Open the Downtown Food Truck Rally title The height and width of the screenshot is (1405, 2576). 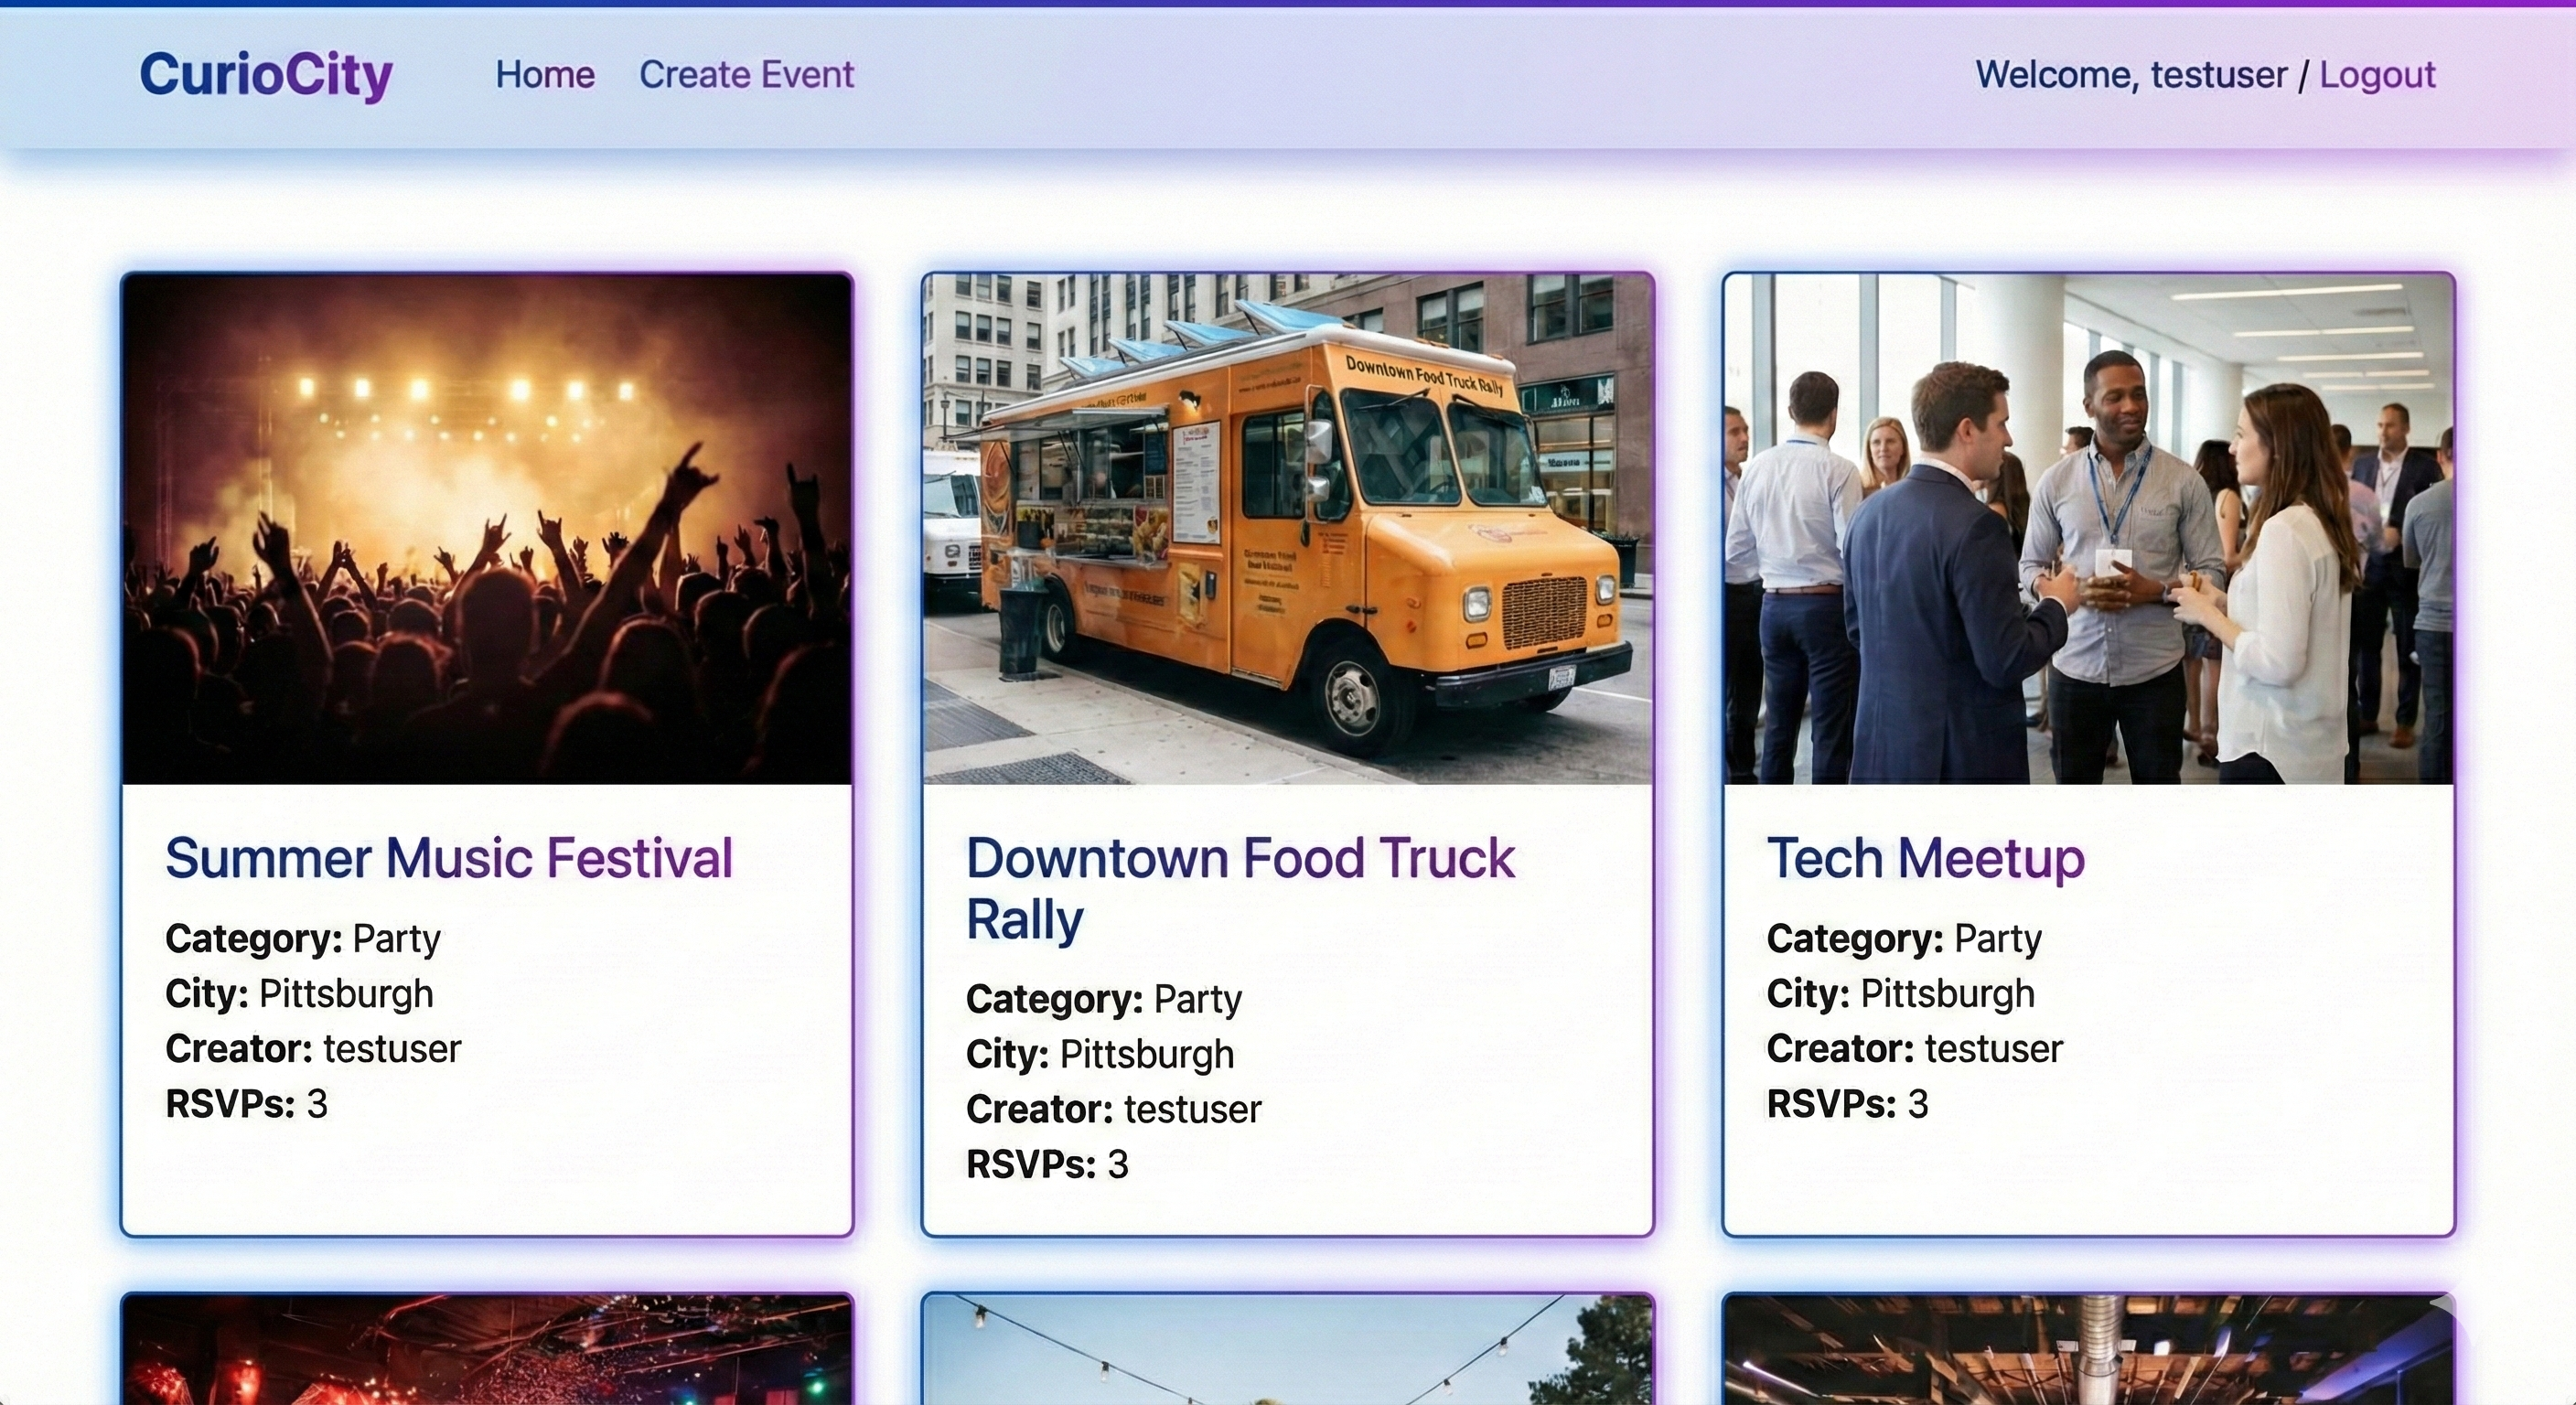(x=1240, y=887)
